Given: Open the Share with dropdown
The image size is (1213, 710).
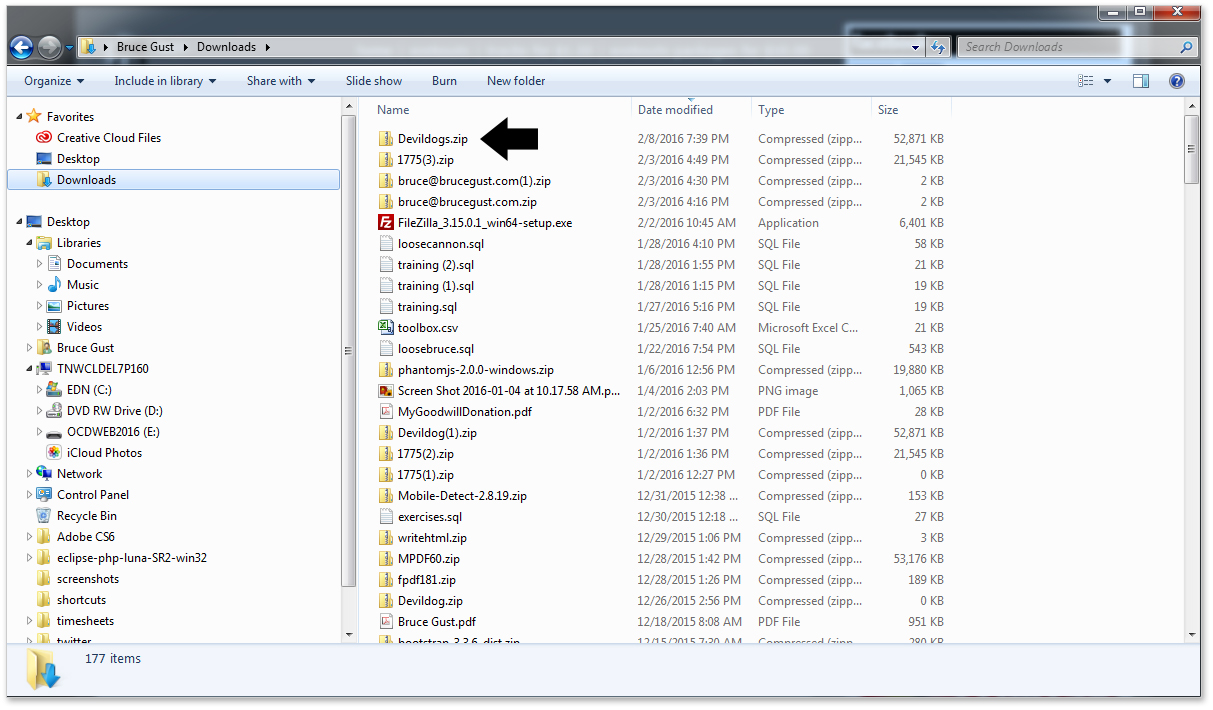Looking at the screenshot, I should (281, 81).
